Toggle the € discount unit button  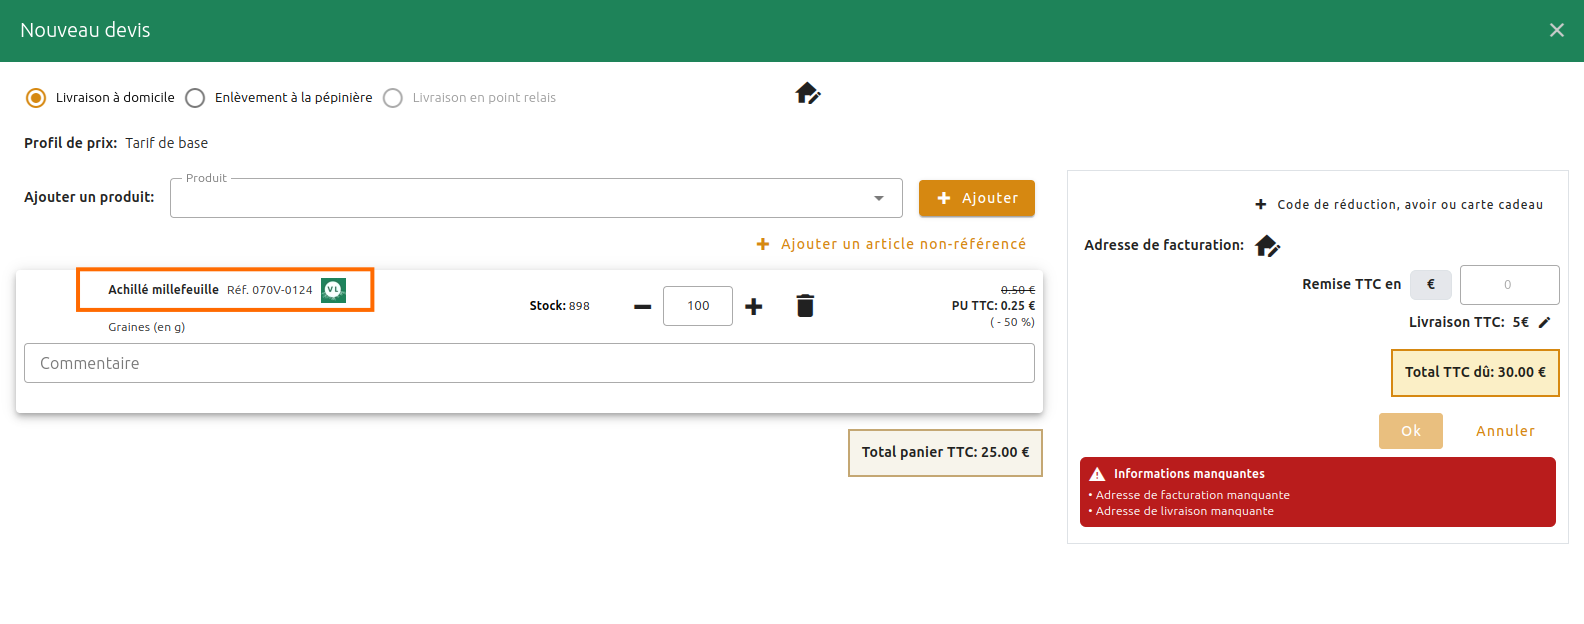[1430, 285]
